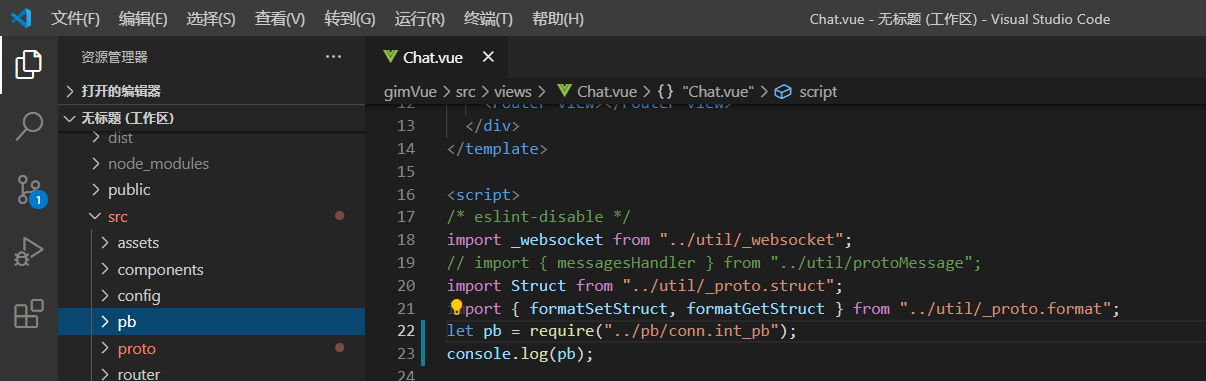This screenshot has width=1206, height=381.
Task: Close the Chat.vue editor tab
Action: (x=488, y=57)
